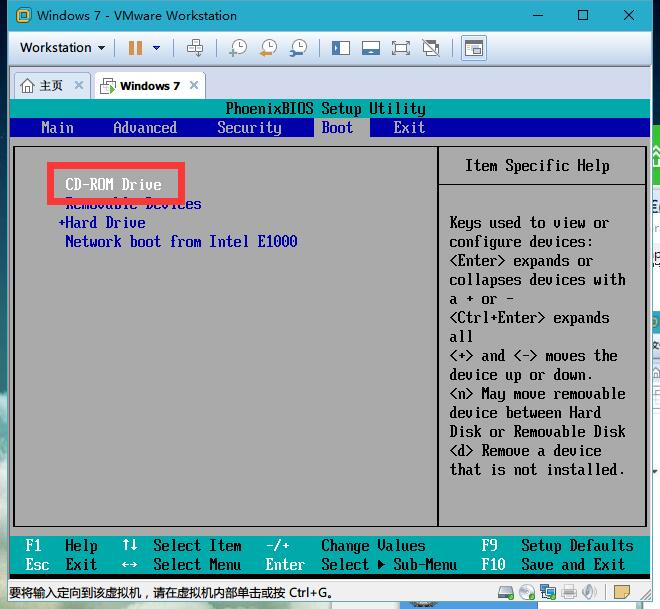Open the Workstation dropdown menu
660x609 pixels.
[62, 47]
